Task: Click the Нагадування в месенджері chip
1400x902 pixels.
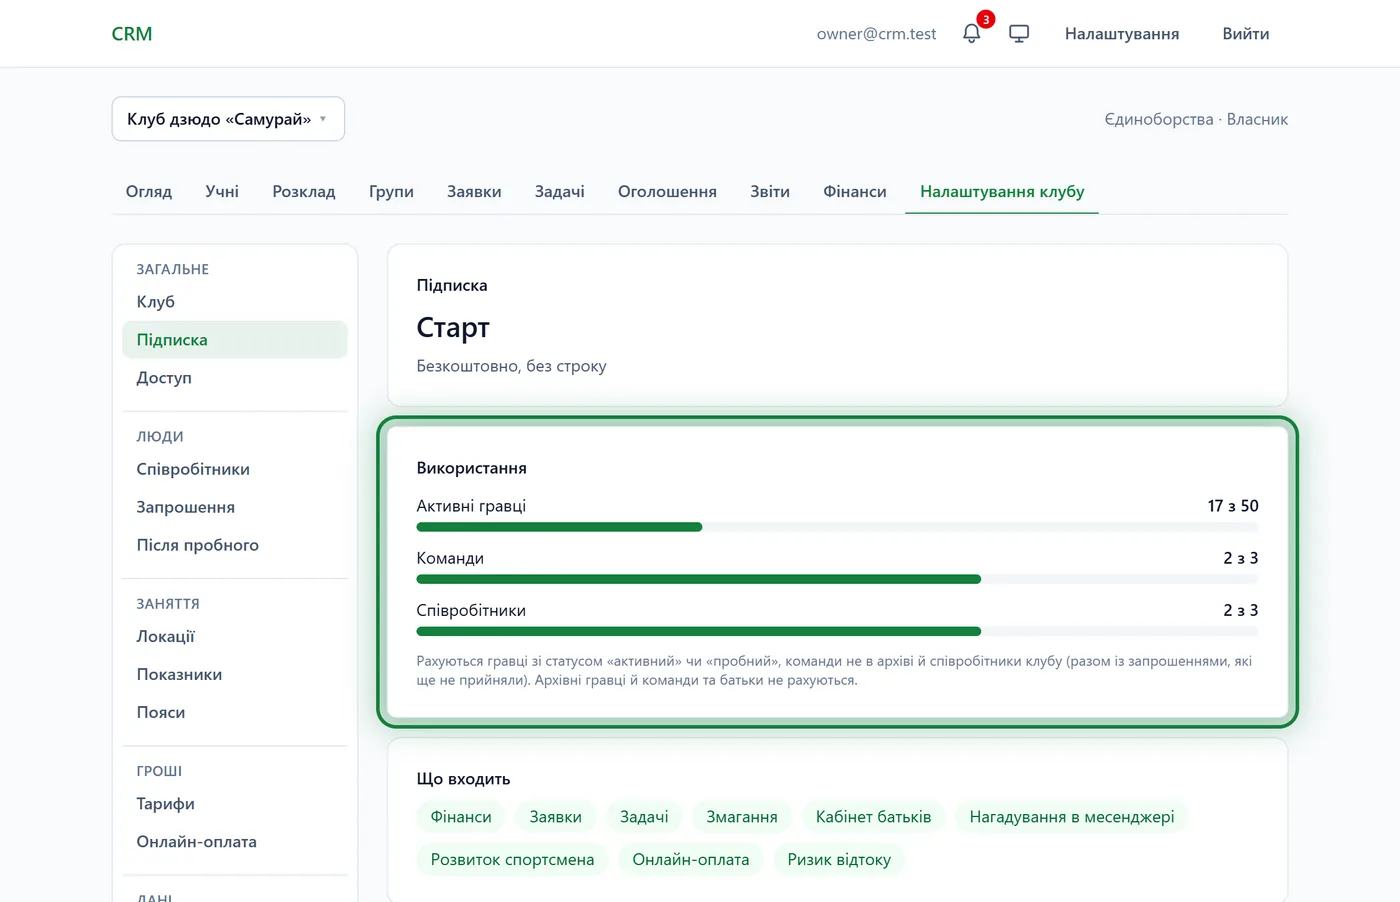Action: 1072,817
